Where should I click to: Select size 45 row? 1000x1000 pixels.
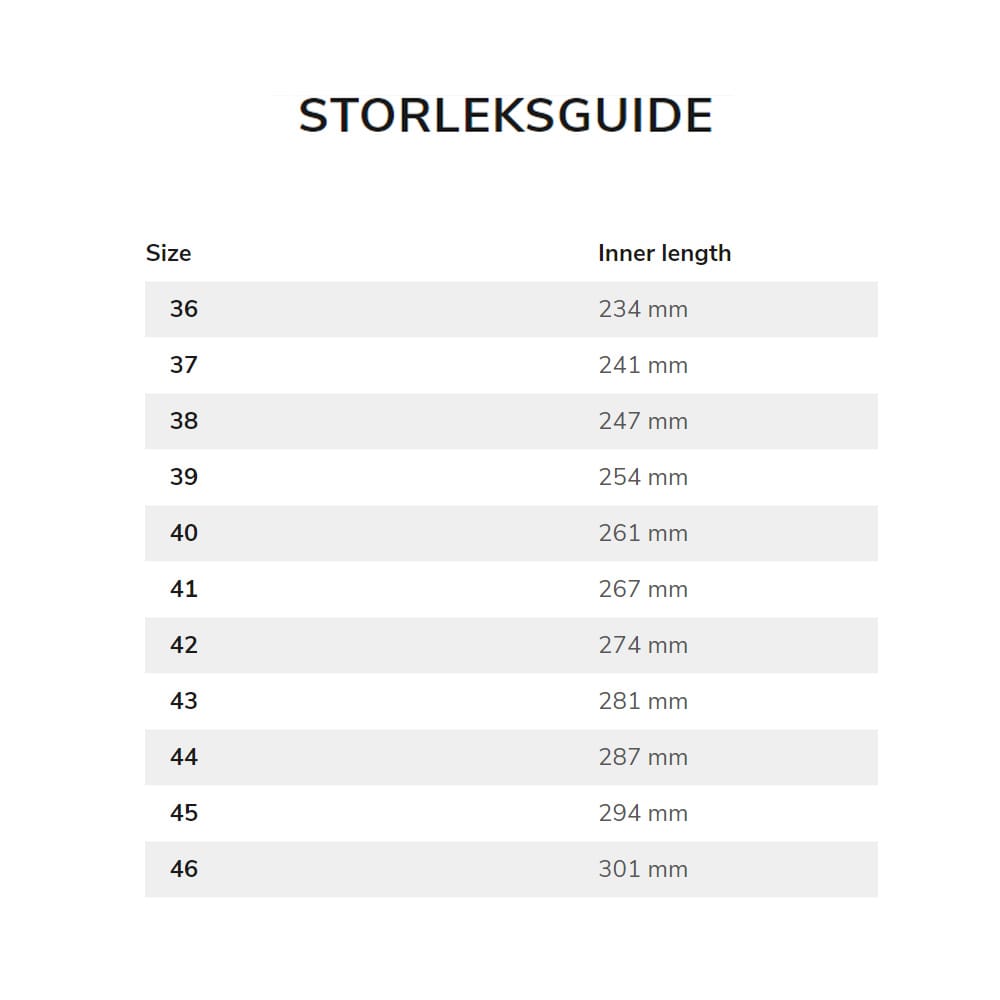(x=184, y=813)
